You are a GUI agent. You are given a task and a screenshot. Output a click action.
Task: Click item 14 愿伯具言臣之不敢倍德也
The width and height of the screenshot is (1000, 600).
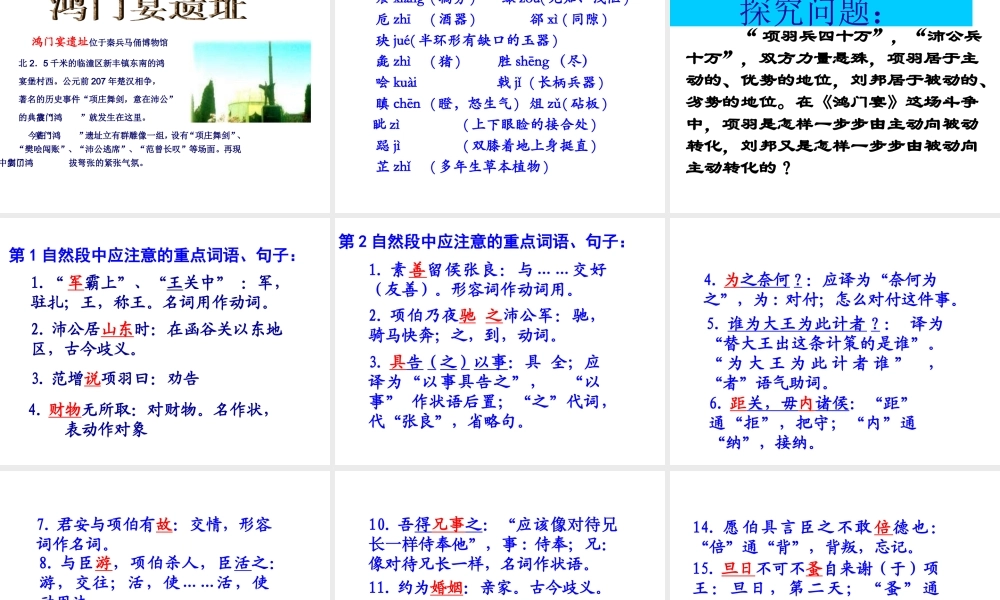click(x=815, y=537)
